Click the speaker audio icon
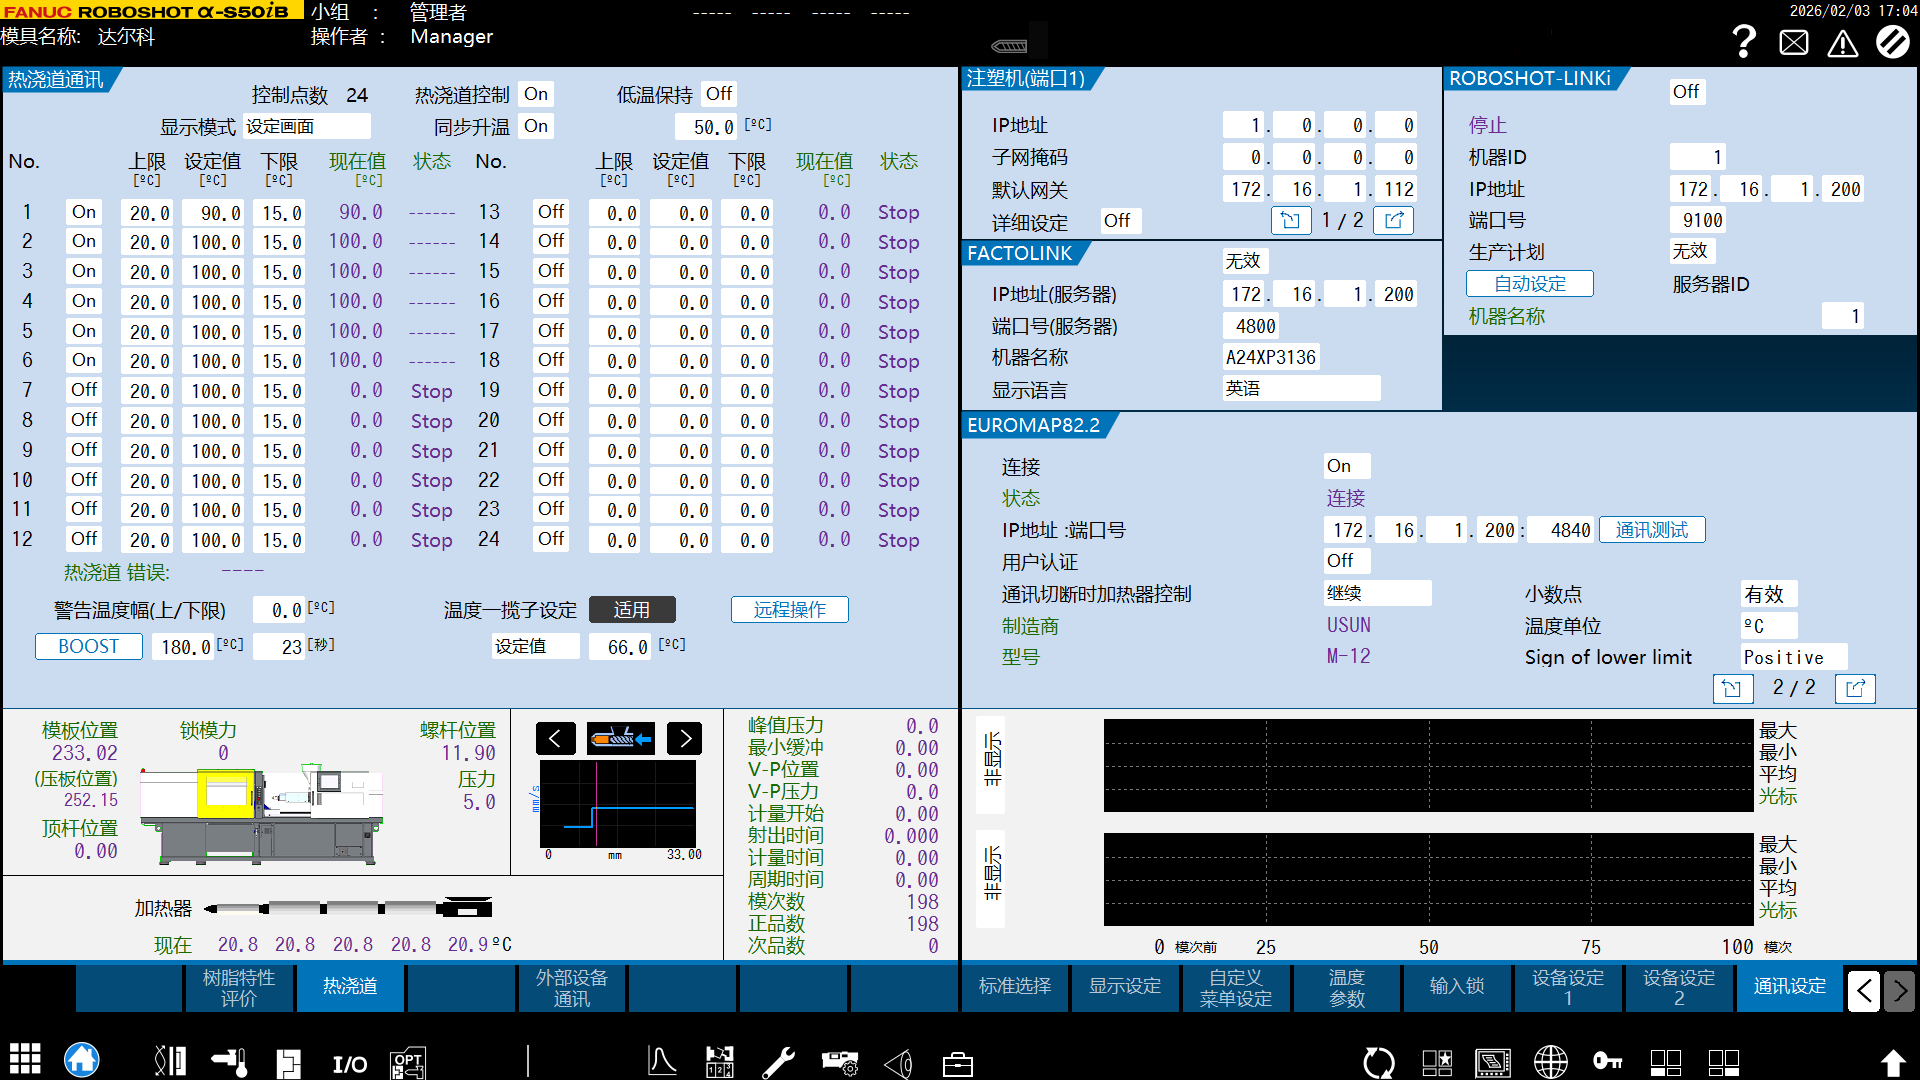The height and width of the screenshot is (1080, 1920). (899, 1063)
